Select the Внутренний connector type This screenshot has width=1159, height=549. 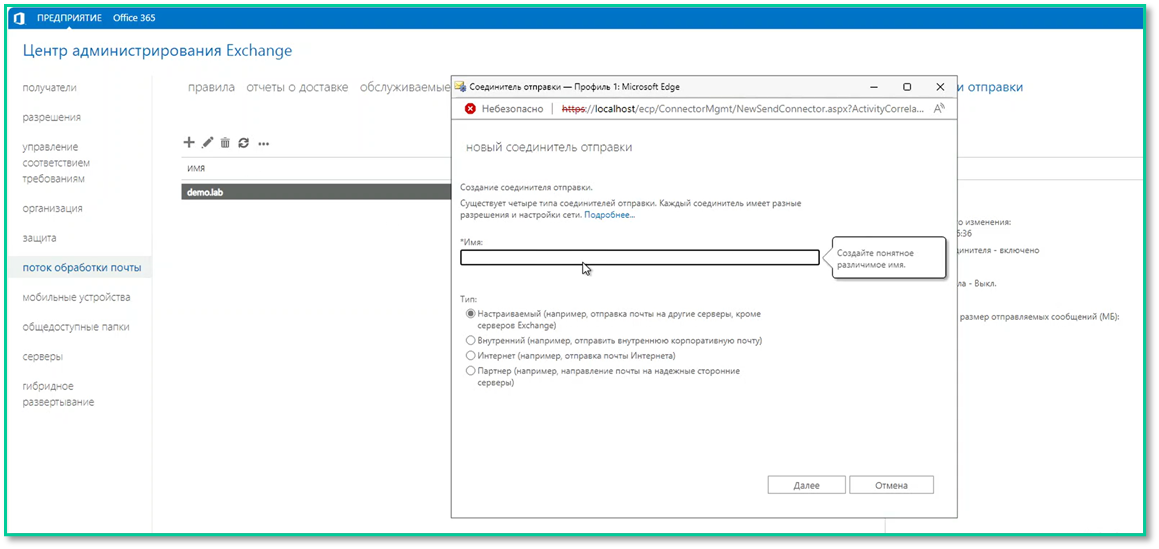[470, 340]
